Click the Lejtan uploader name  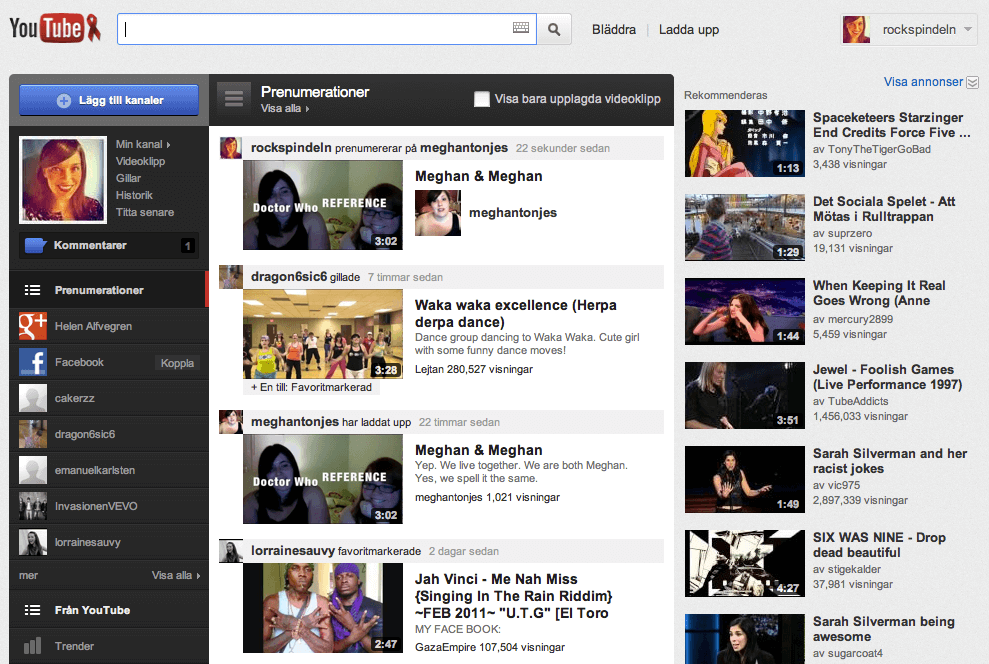click(x=430, y=370)
